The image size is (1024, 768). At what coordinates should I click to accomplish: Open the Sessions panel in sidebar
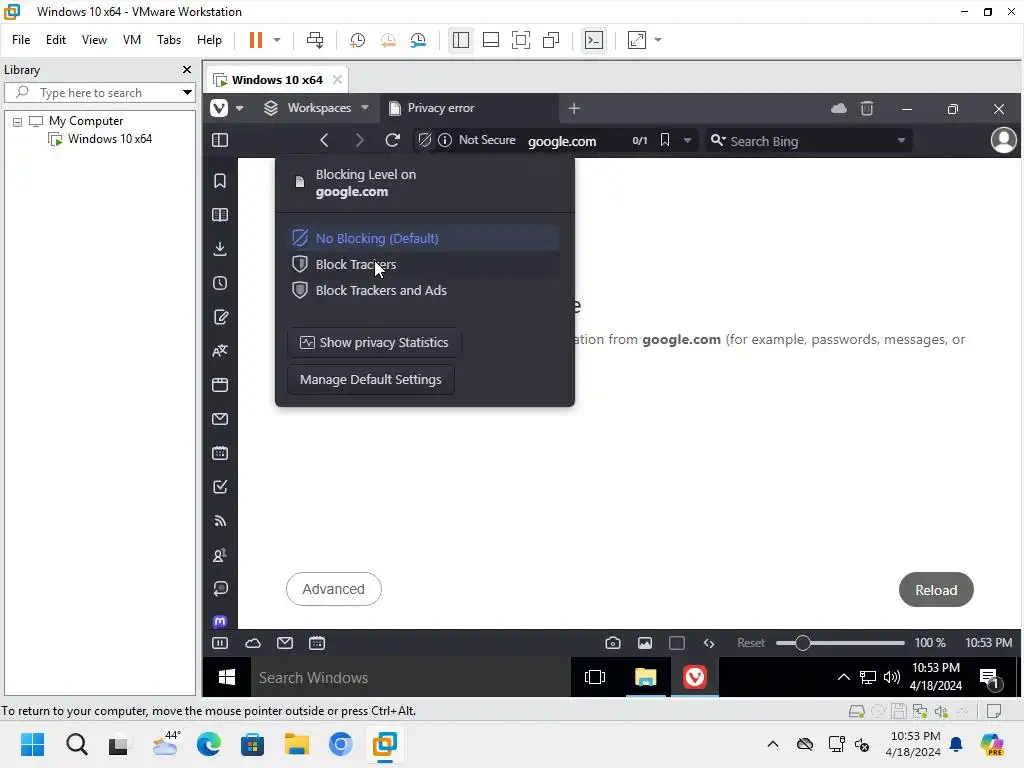coord(220,588)
